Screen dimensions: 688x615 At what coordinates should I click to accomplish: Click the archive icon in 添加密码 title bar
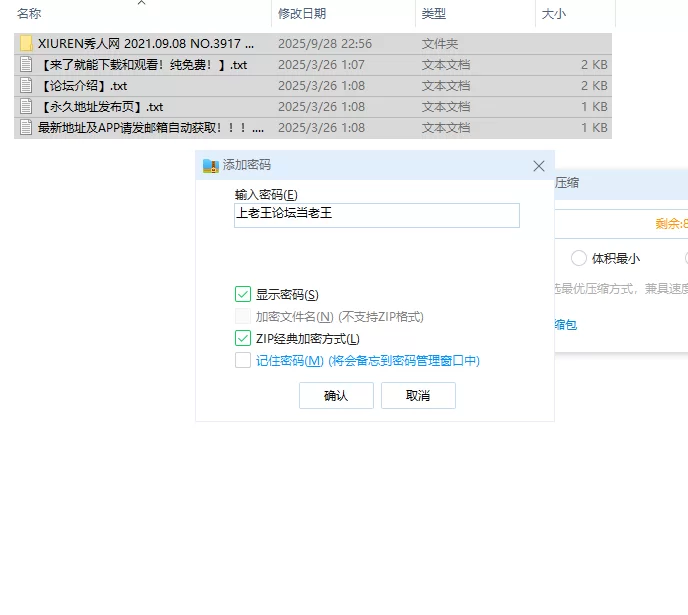coord(211,165)
